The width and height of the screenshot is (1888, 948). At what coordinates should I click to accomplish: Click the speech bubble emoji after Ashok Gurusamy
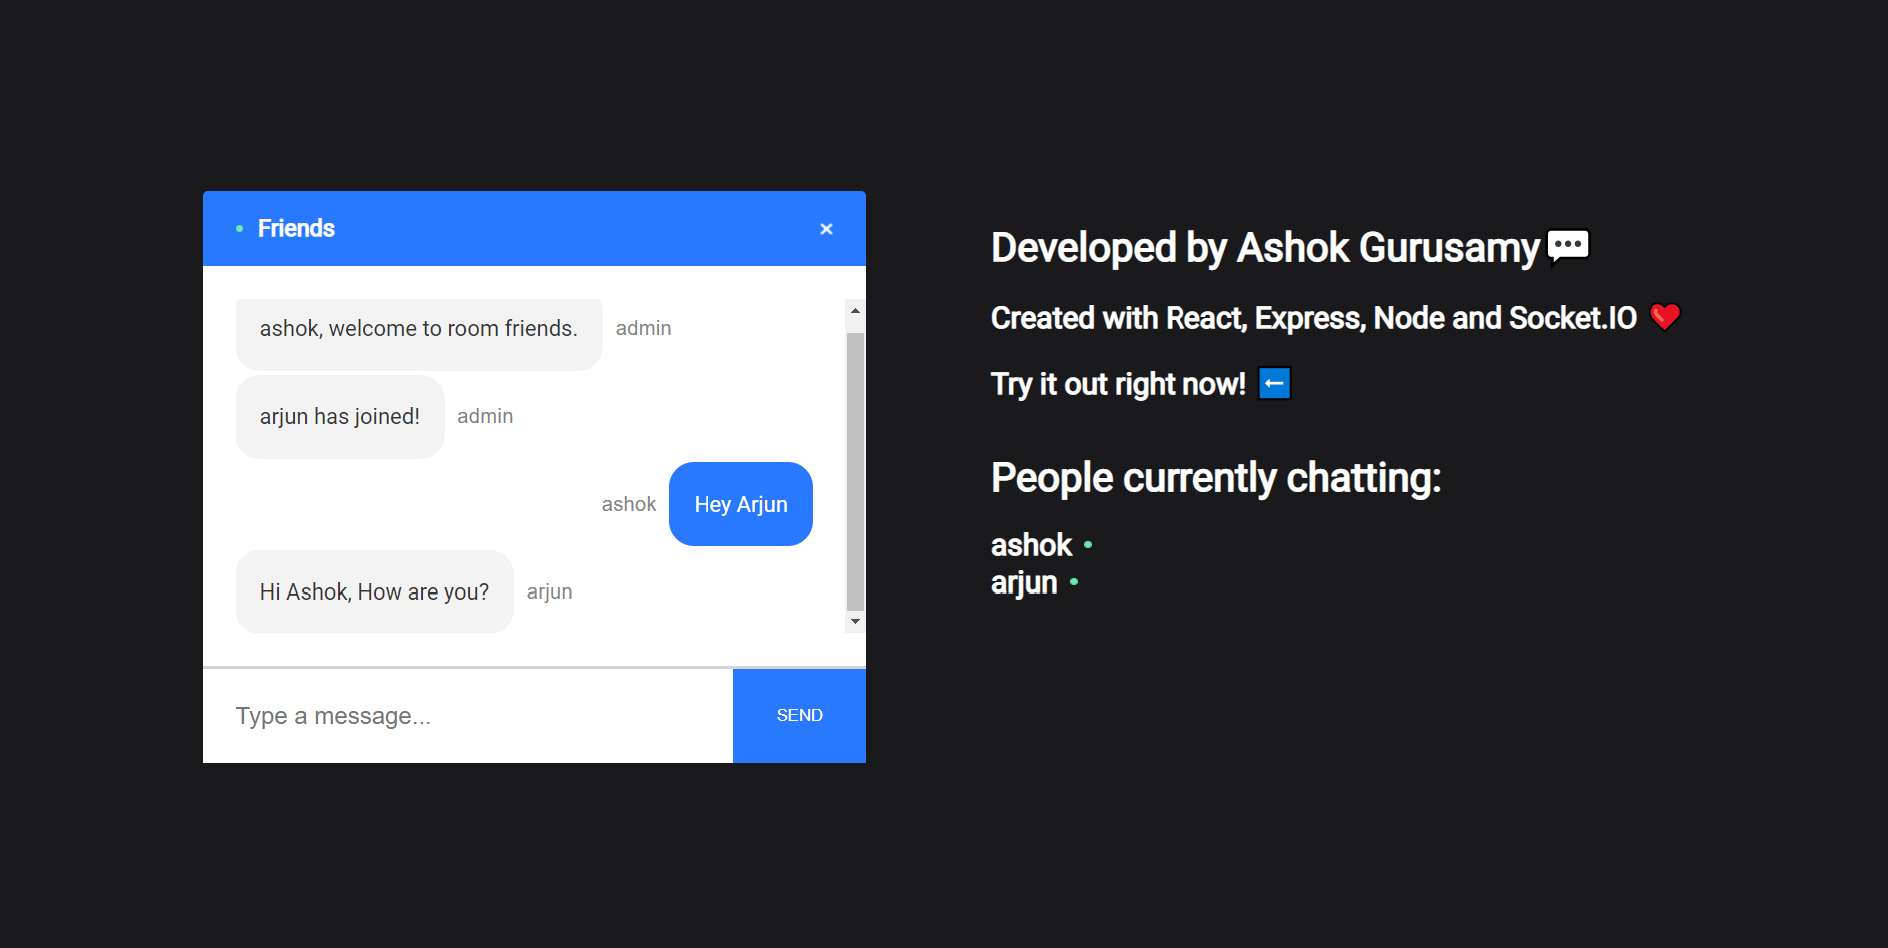1568,247
